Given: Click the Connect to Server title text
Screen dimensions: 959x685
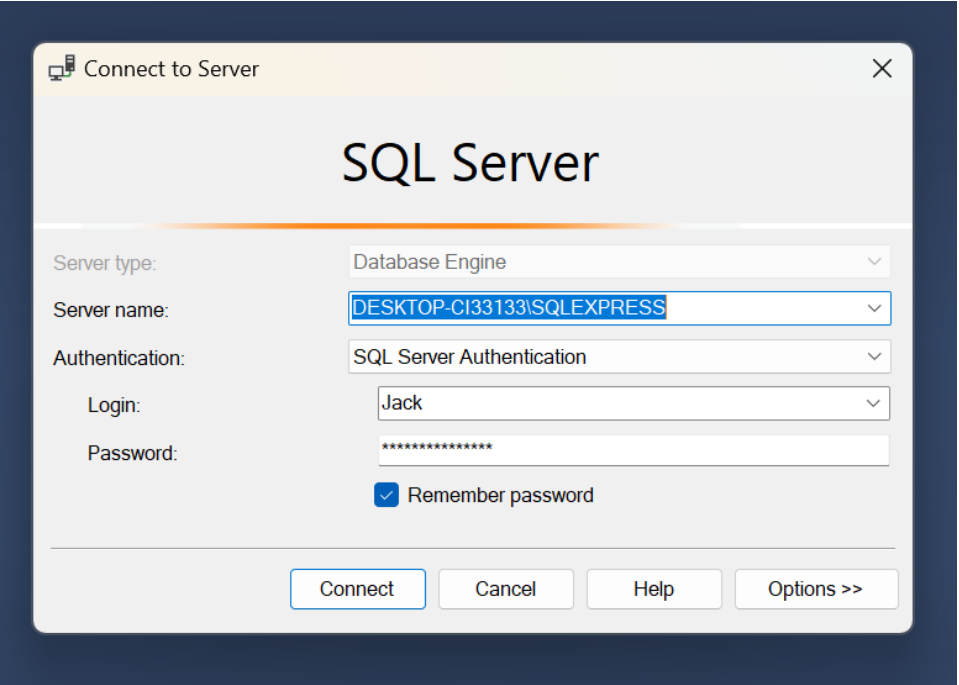Looking at the screenshot, I should coord(171,68).
